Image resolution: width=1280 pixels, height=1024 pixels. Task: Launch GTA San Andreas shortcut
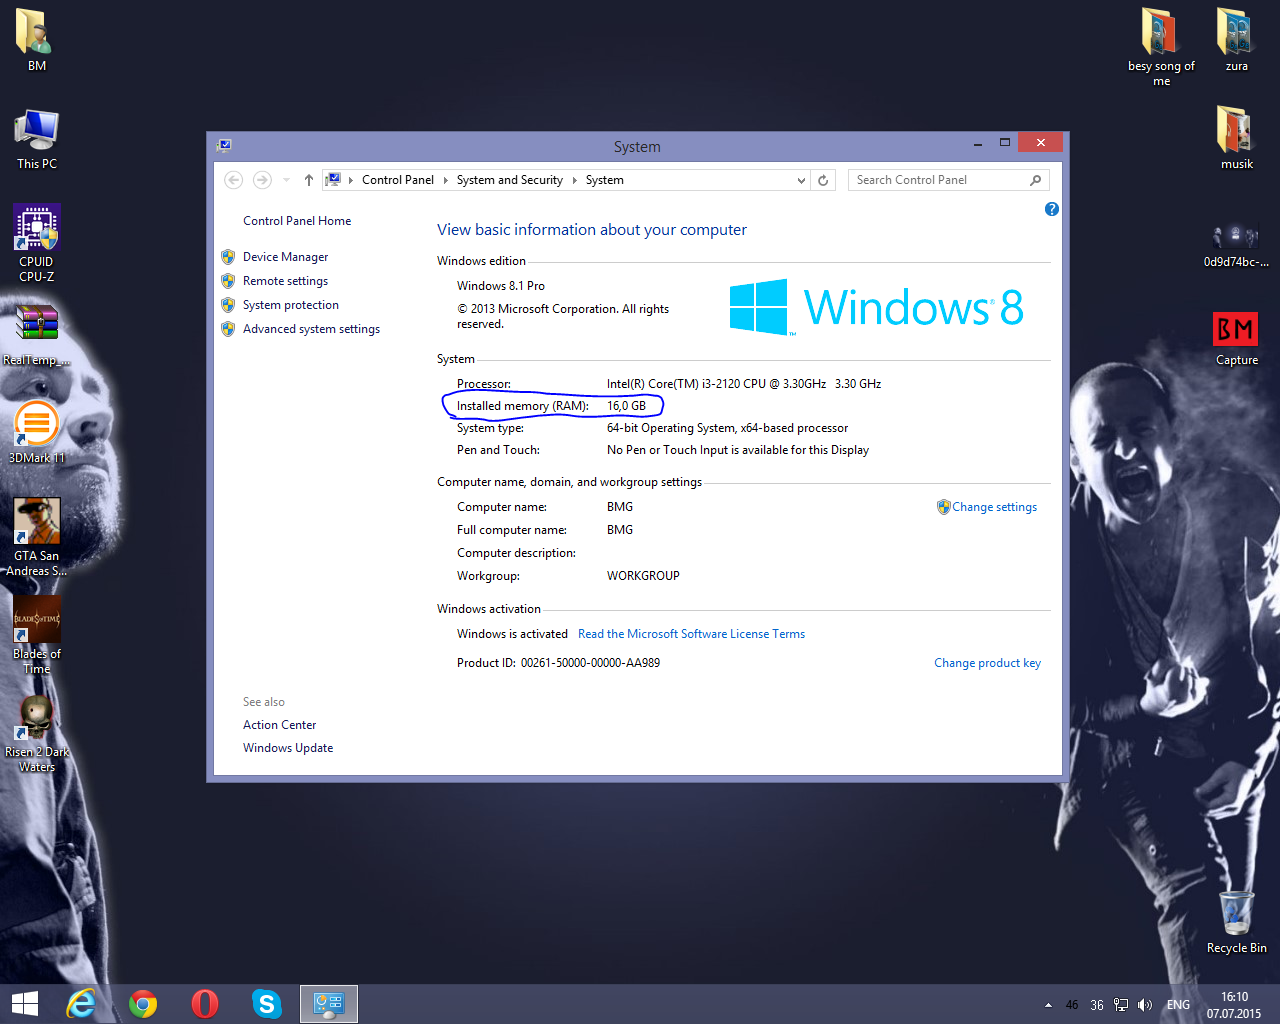click(36, 537)
